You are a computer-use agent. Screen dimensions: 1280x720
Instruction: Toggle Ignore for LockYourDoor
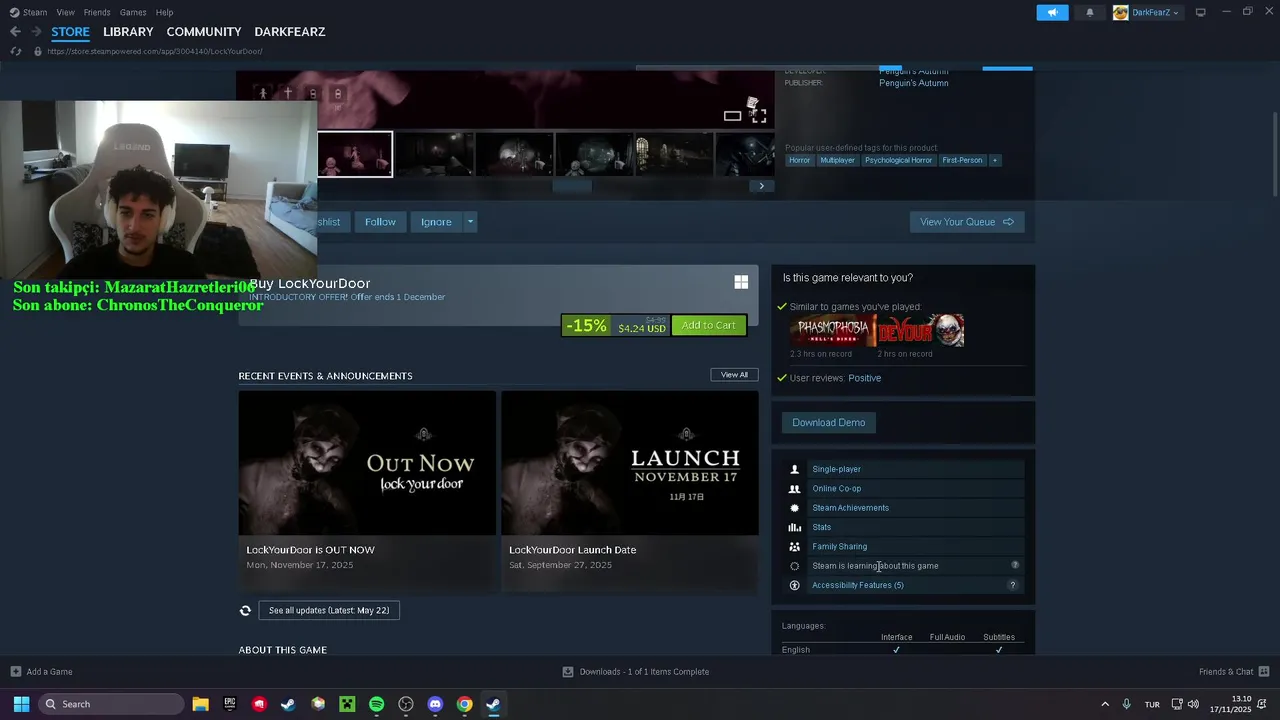coord(436,222)
